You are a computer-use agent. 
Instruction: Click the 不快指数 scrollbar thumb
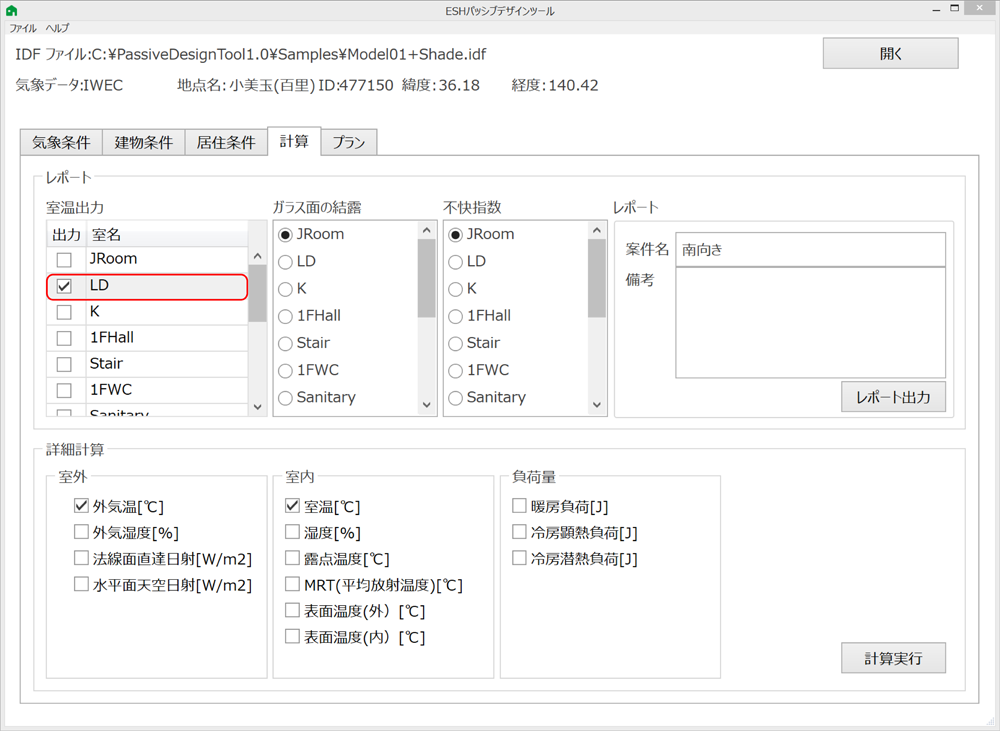click(x=597, y=278)
